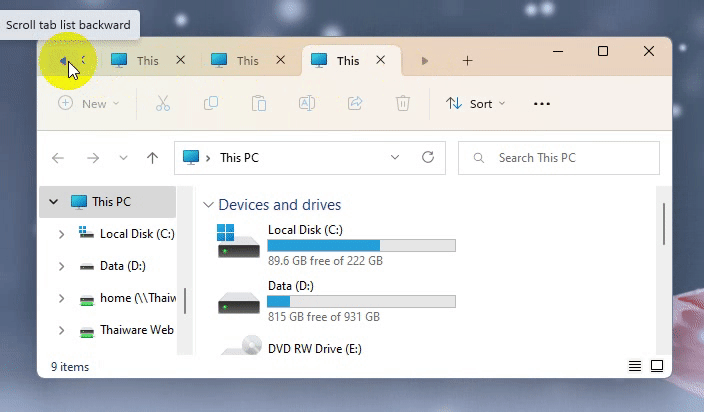Select the active This tab

[x=348, y=61]
